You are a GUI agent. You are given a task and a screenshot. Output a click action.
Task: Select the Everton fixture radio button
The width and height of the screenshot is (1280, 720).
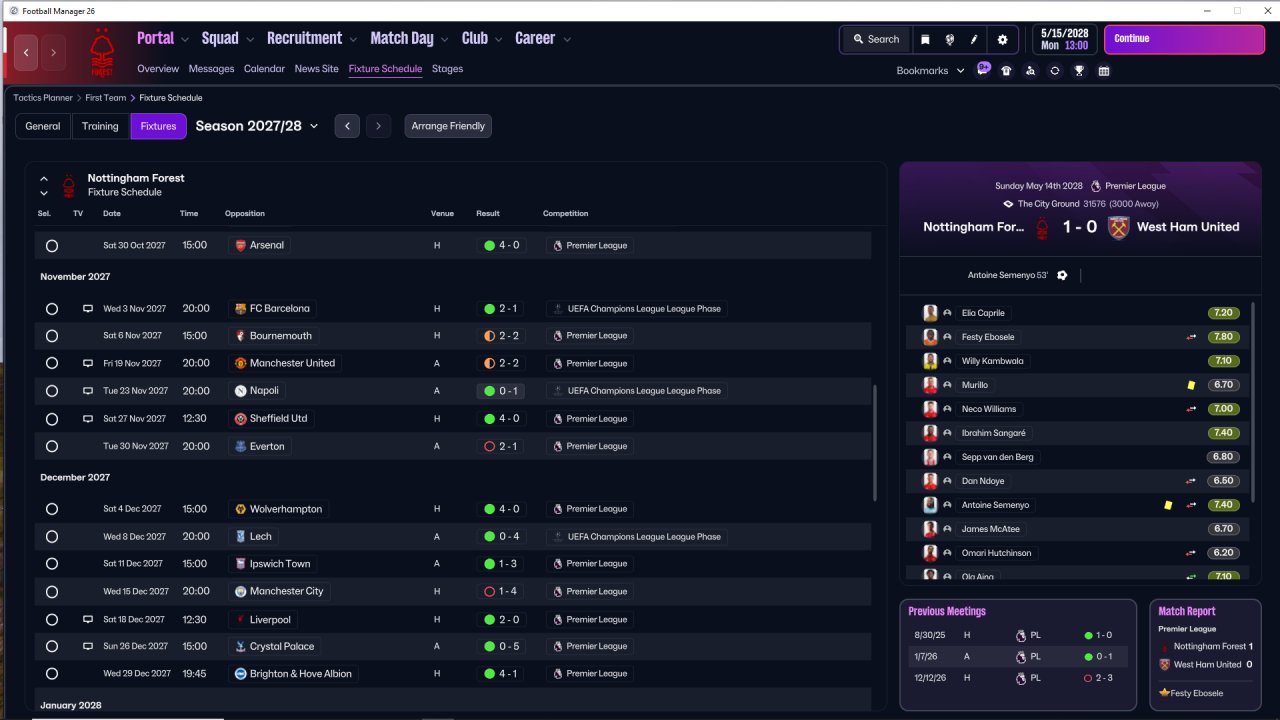(52, 447)
